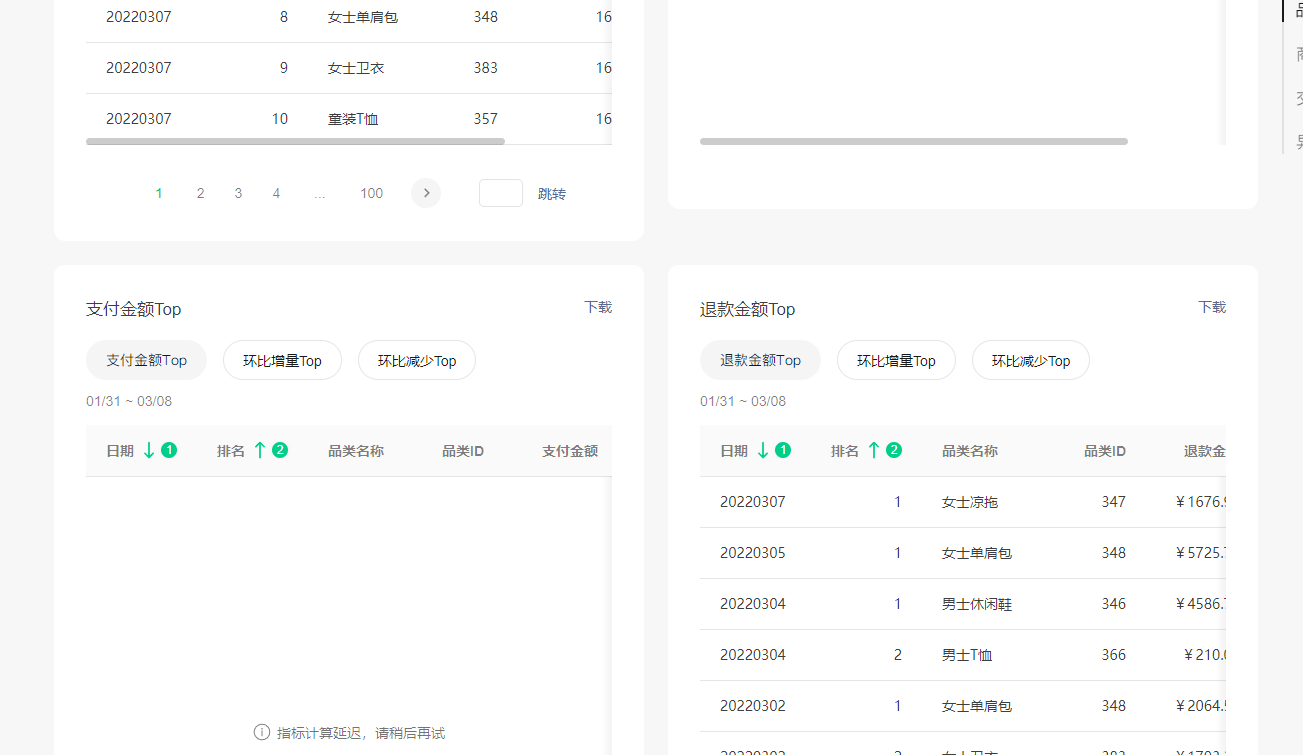Sort 退款金额Top table by 日期 descending arrow
Image resolution: width=1303 pixels, height=755 pixels.
tap(763, 451)
